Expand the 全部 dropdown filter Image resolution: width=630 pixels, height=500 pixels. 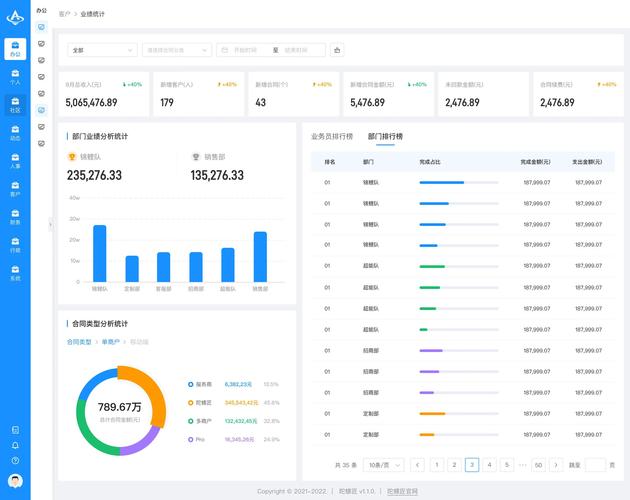click(x=102, y=49)
